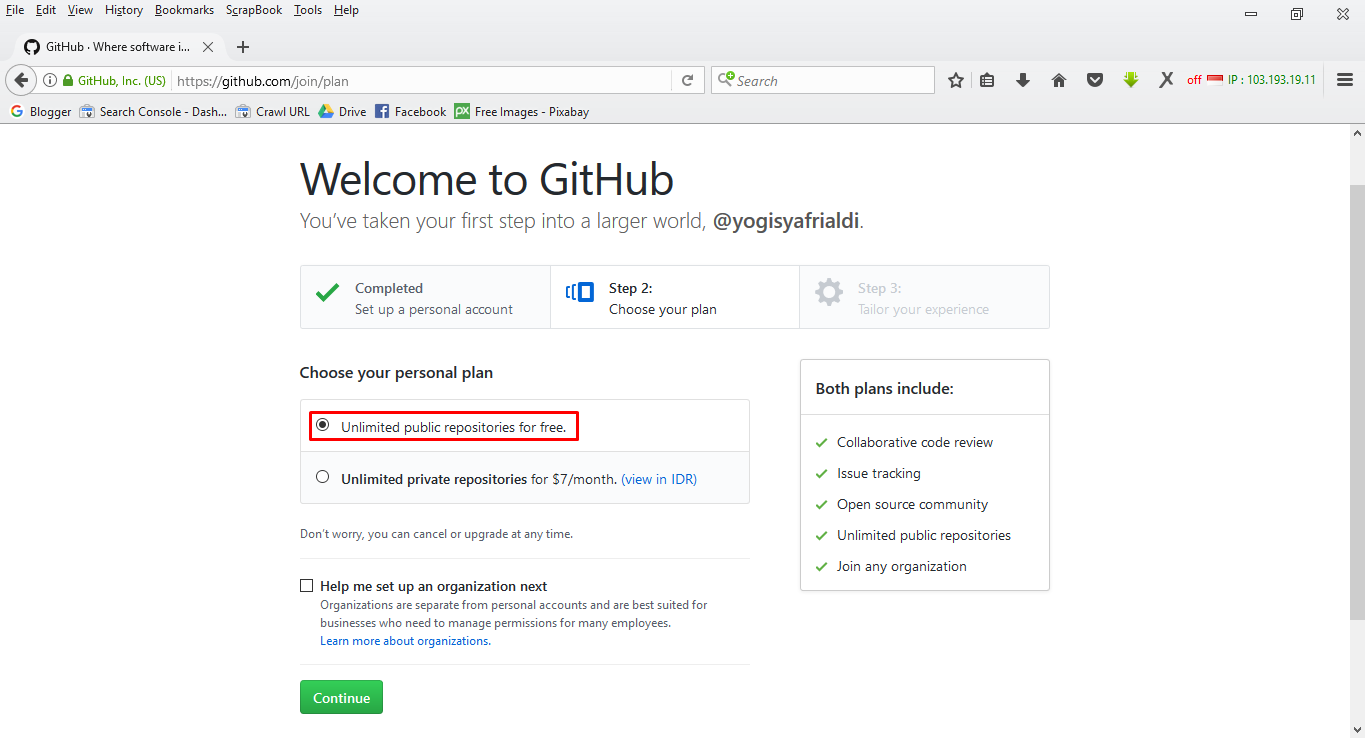The image size is (1365, 738).
Task: Open the home page icon
Action: click(x=1058, y=80)
